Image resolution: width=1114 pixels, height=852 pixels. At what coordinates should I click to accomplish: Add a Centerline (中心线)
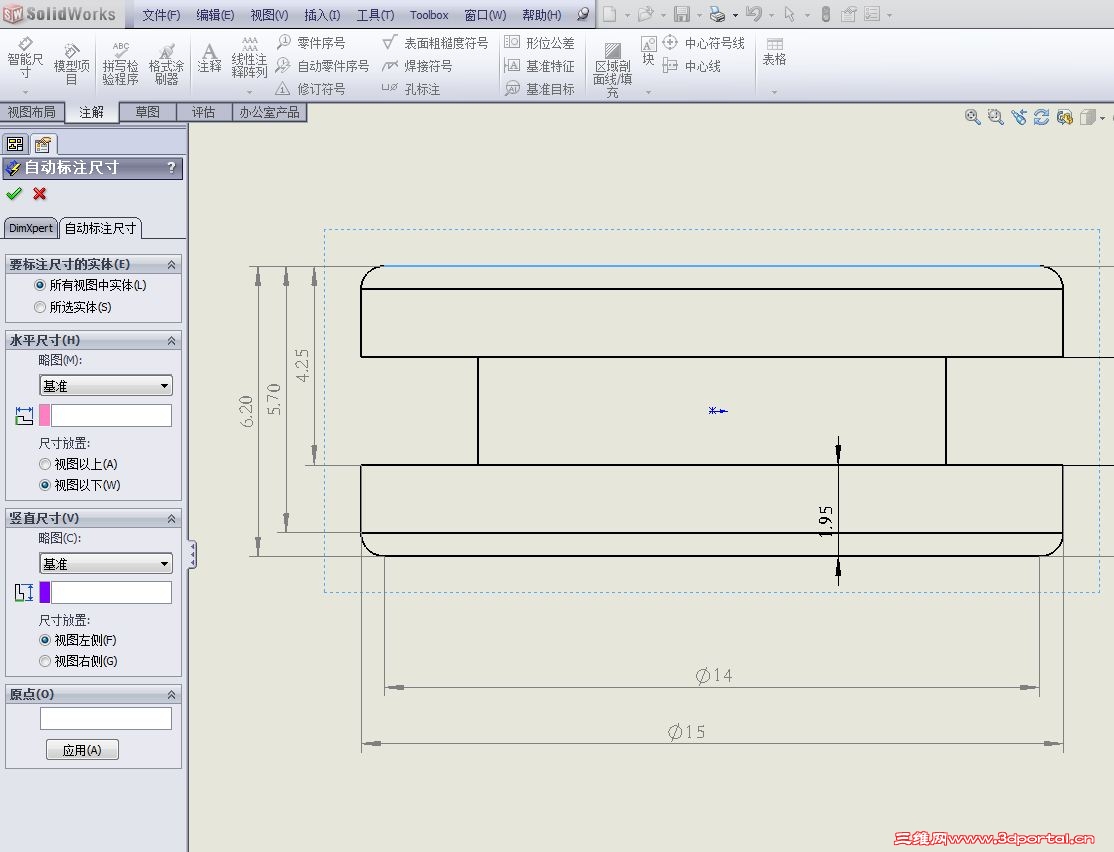click(691, 66)
